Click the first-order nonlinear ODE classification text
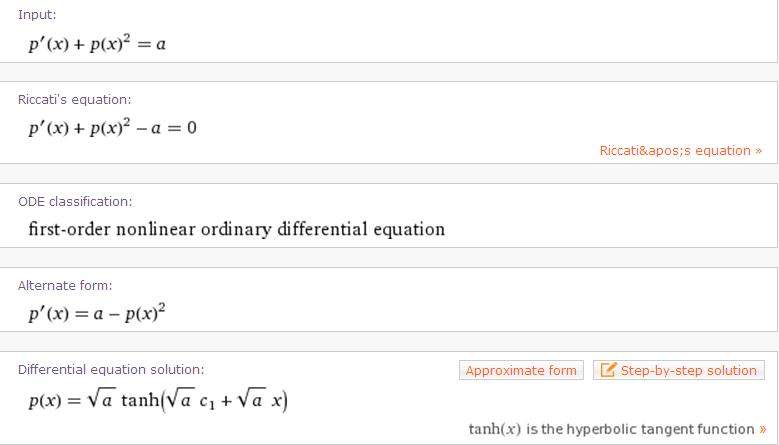Image resolution: width=779 pixels, height=445 pixels. 237,229
